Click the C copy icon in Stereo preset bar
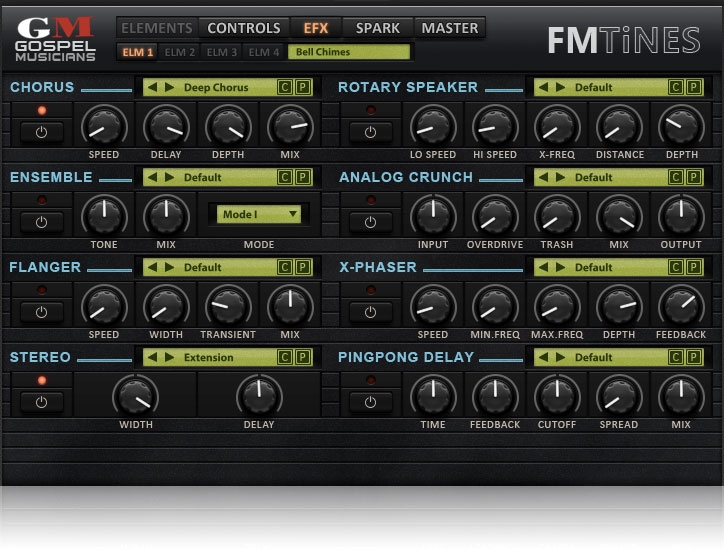The image size is (724, 550). [284, 357]
